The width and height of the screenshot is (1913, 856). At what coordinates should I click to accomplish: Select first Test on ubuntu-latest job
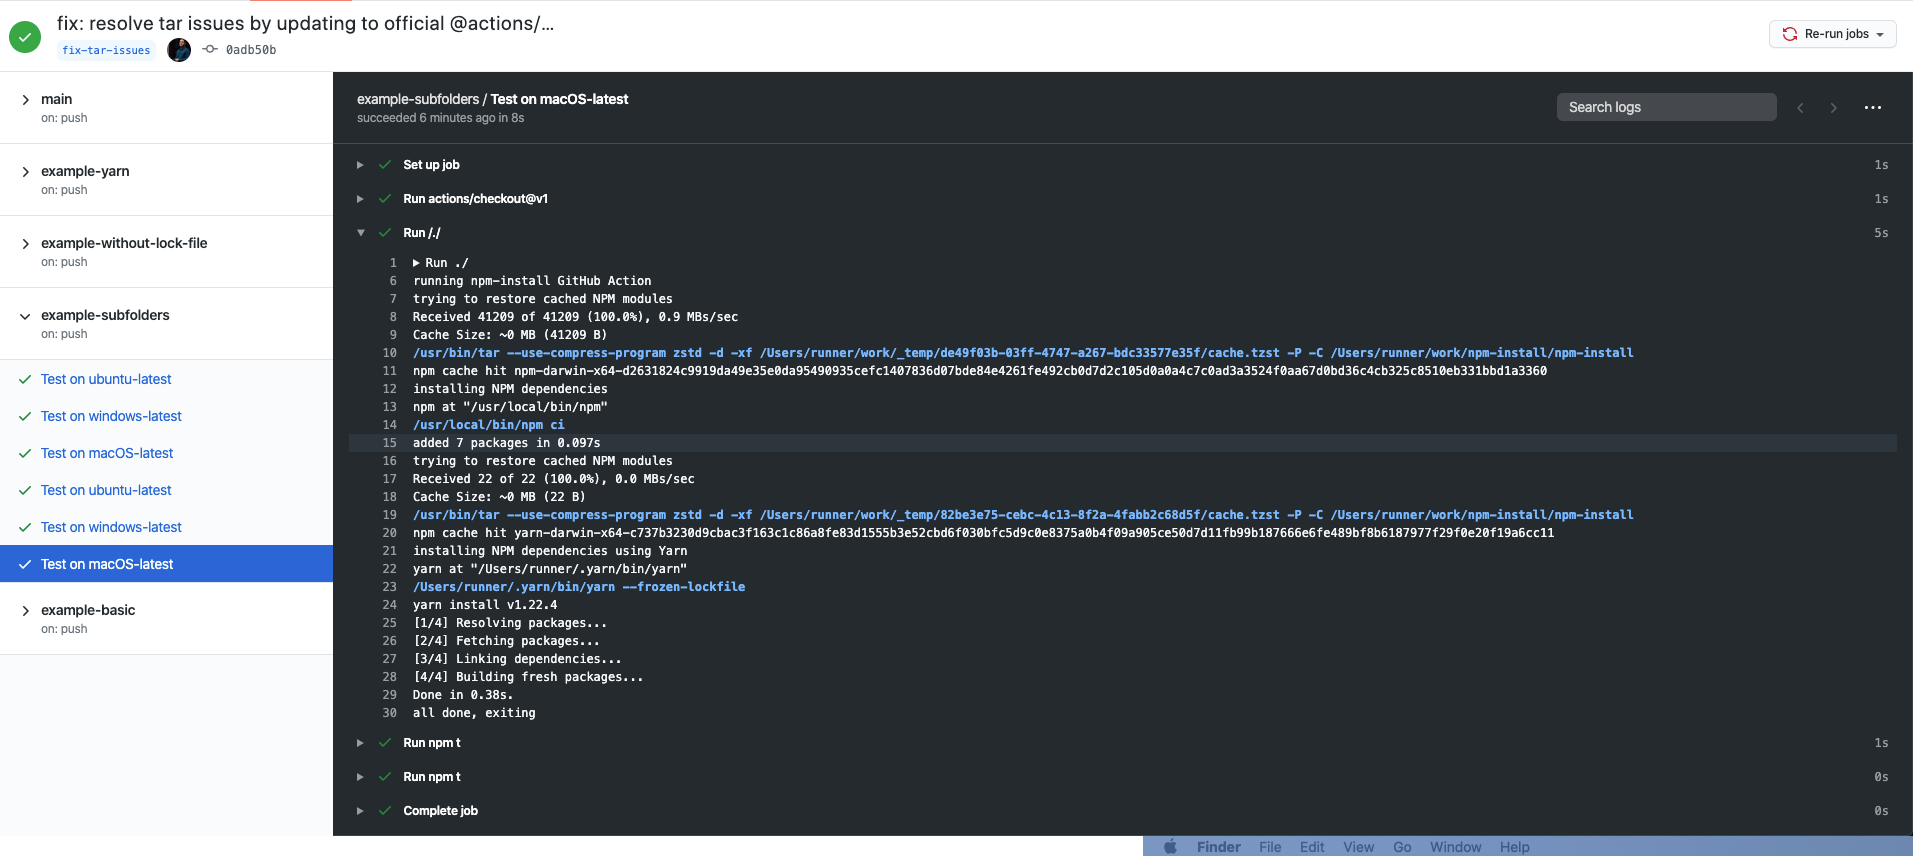[x=106, y=379]
